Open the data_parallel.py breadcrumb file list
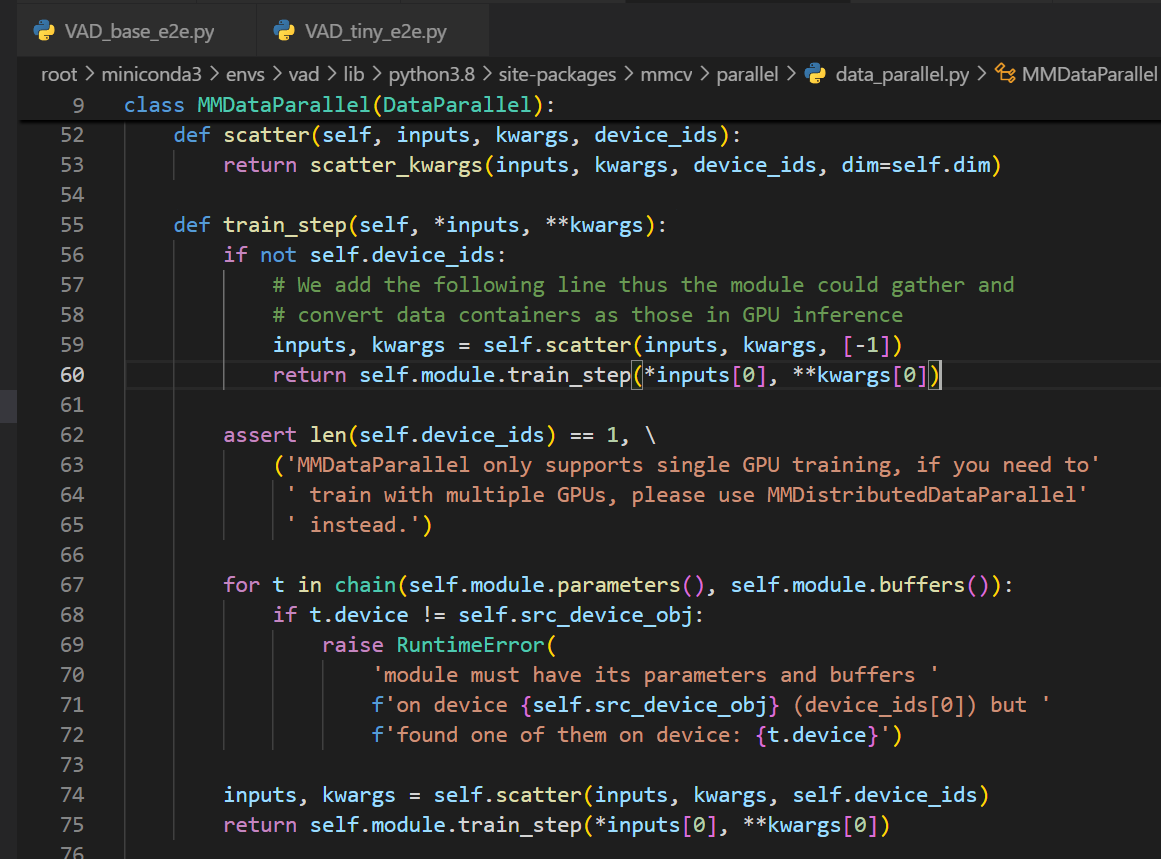The width and height of the screenshot is (1161, 859). [x=901, y=74]
